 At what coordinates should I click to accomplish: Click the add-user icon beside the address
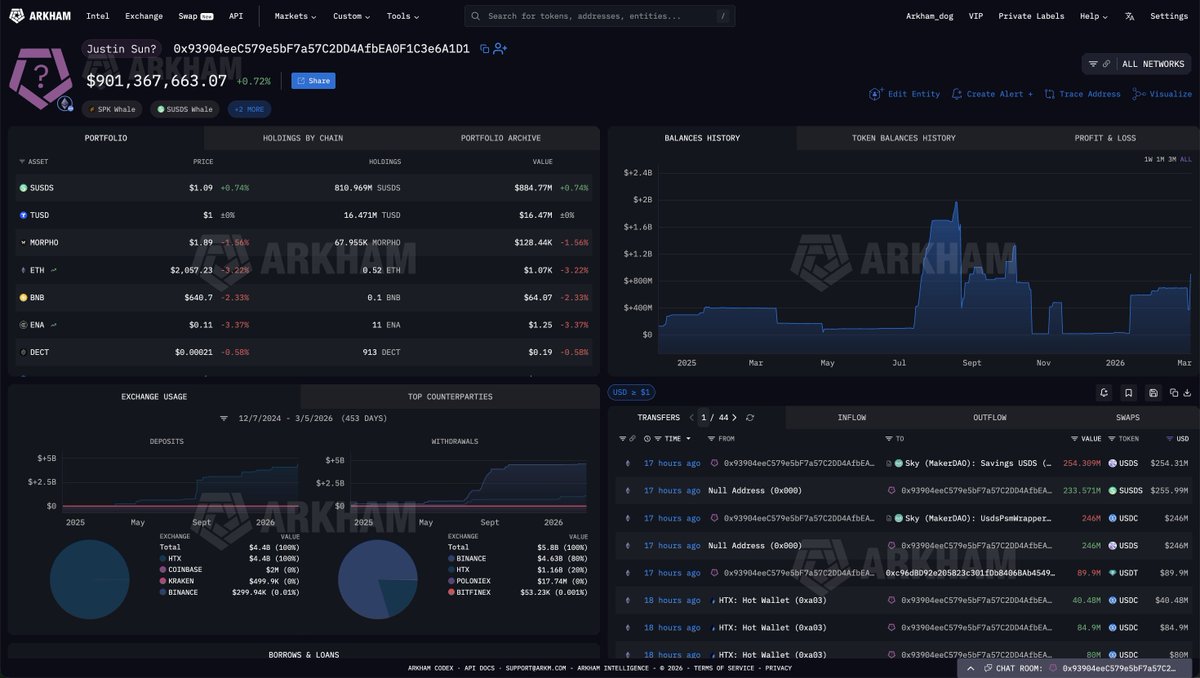coord(500,48)
